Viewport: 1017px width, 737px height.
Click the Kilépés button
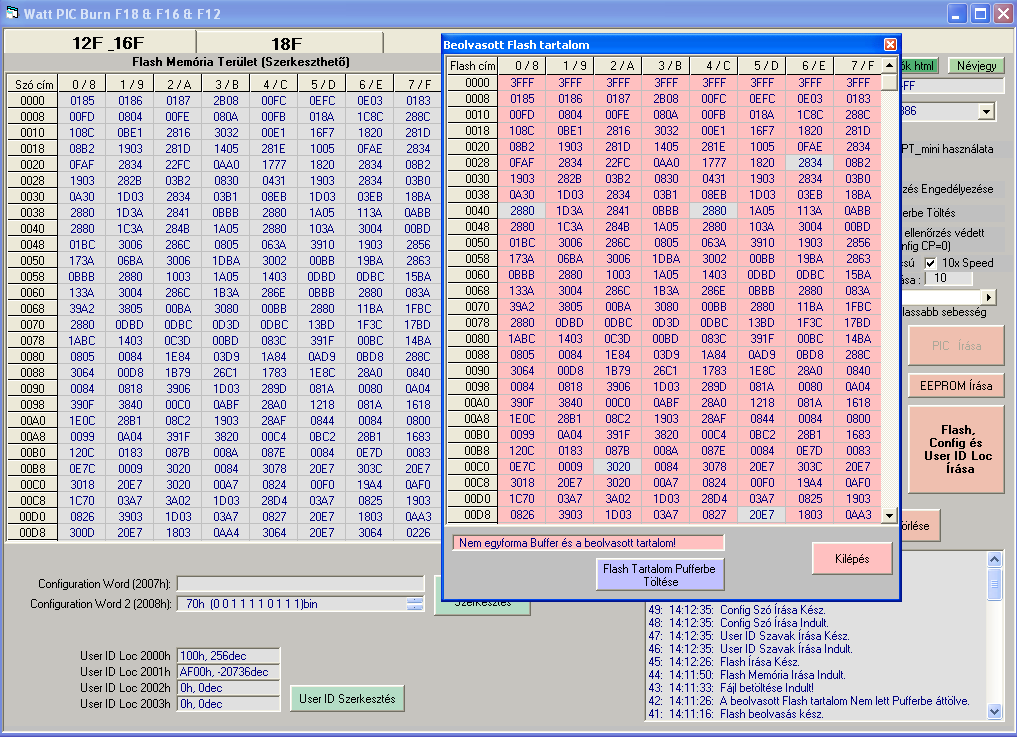point(852,559)
